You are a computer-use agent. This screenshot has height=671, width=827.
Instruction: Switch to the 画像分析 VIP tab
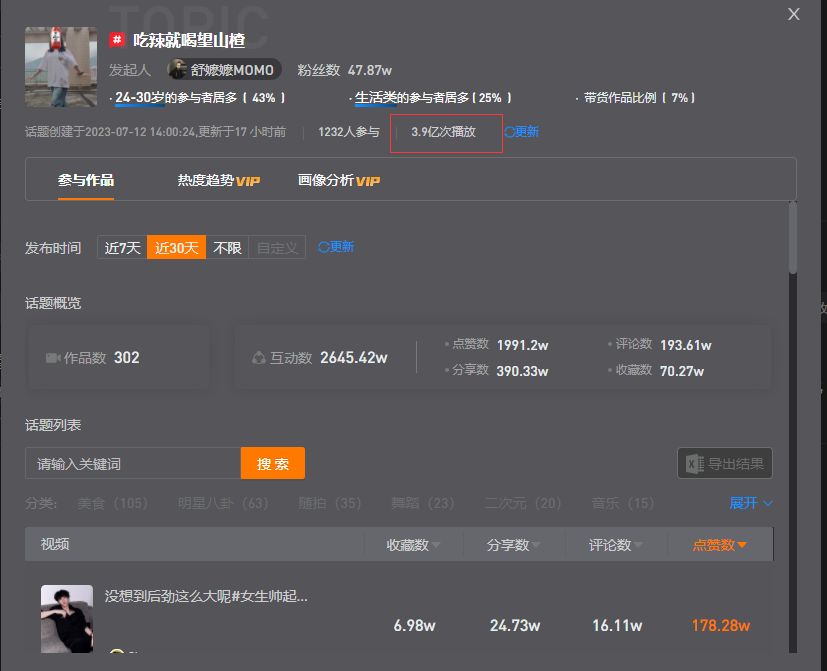339,180
